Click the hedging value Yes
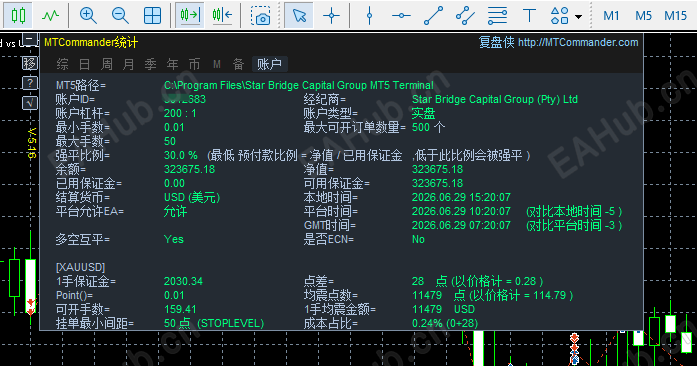The width and height of the screenshot is (697, 366). [x=174, y=239]
